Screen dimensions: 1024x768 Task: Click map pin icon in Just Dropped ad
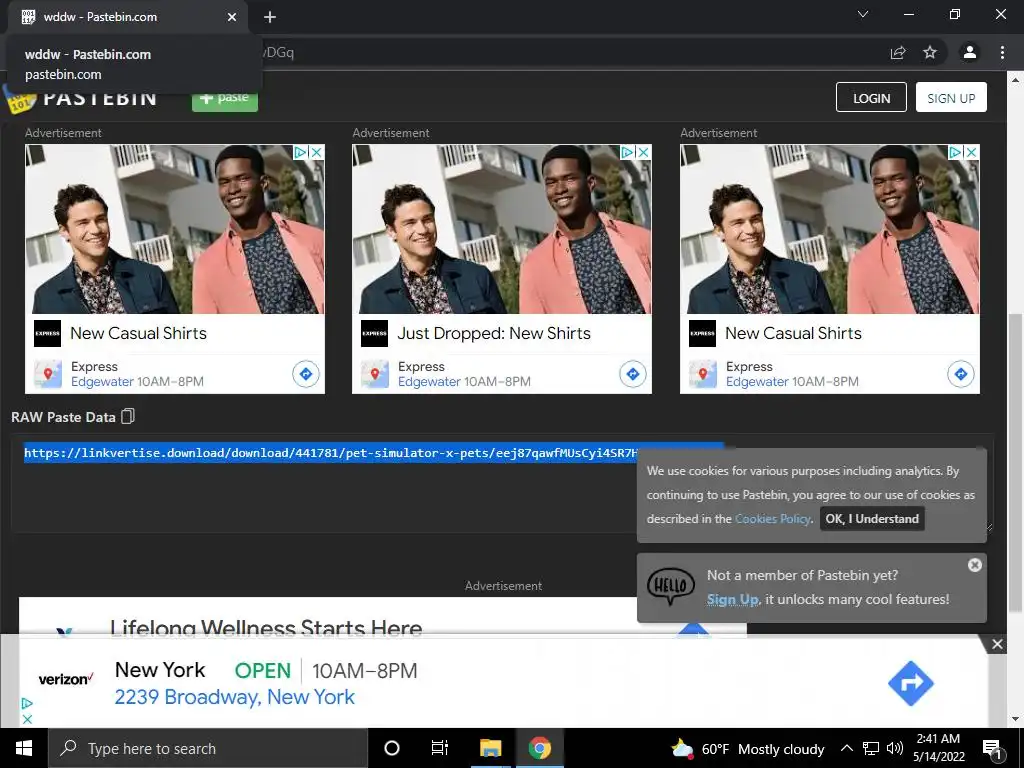(375, 374)
